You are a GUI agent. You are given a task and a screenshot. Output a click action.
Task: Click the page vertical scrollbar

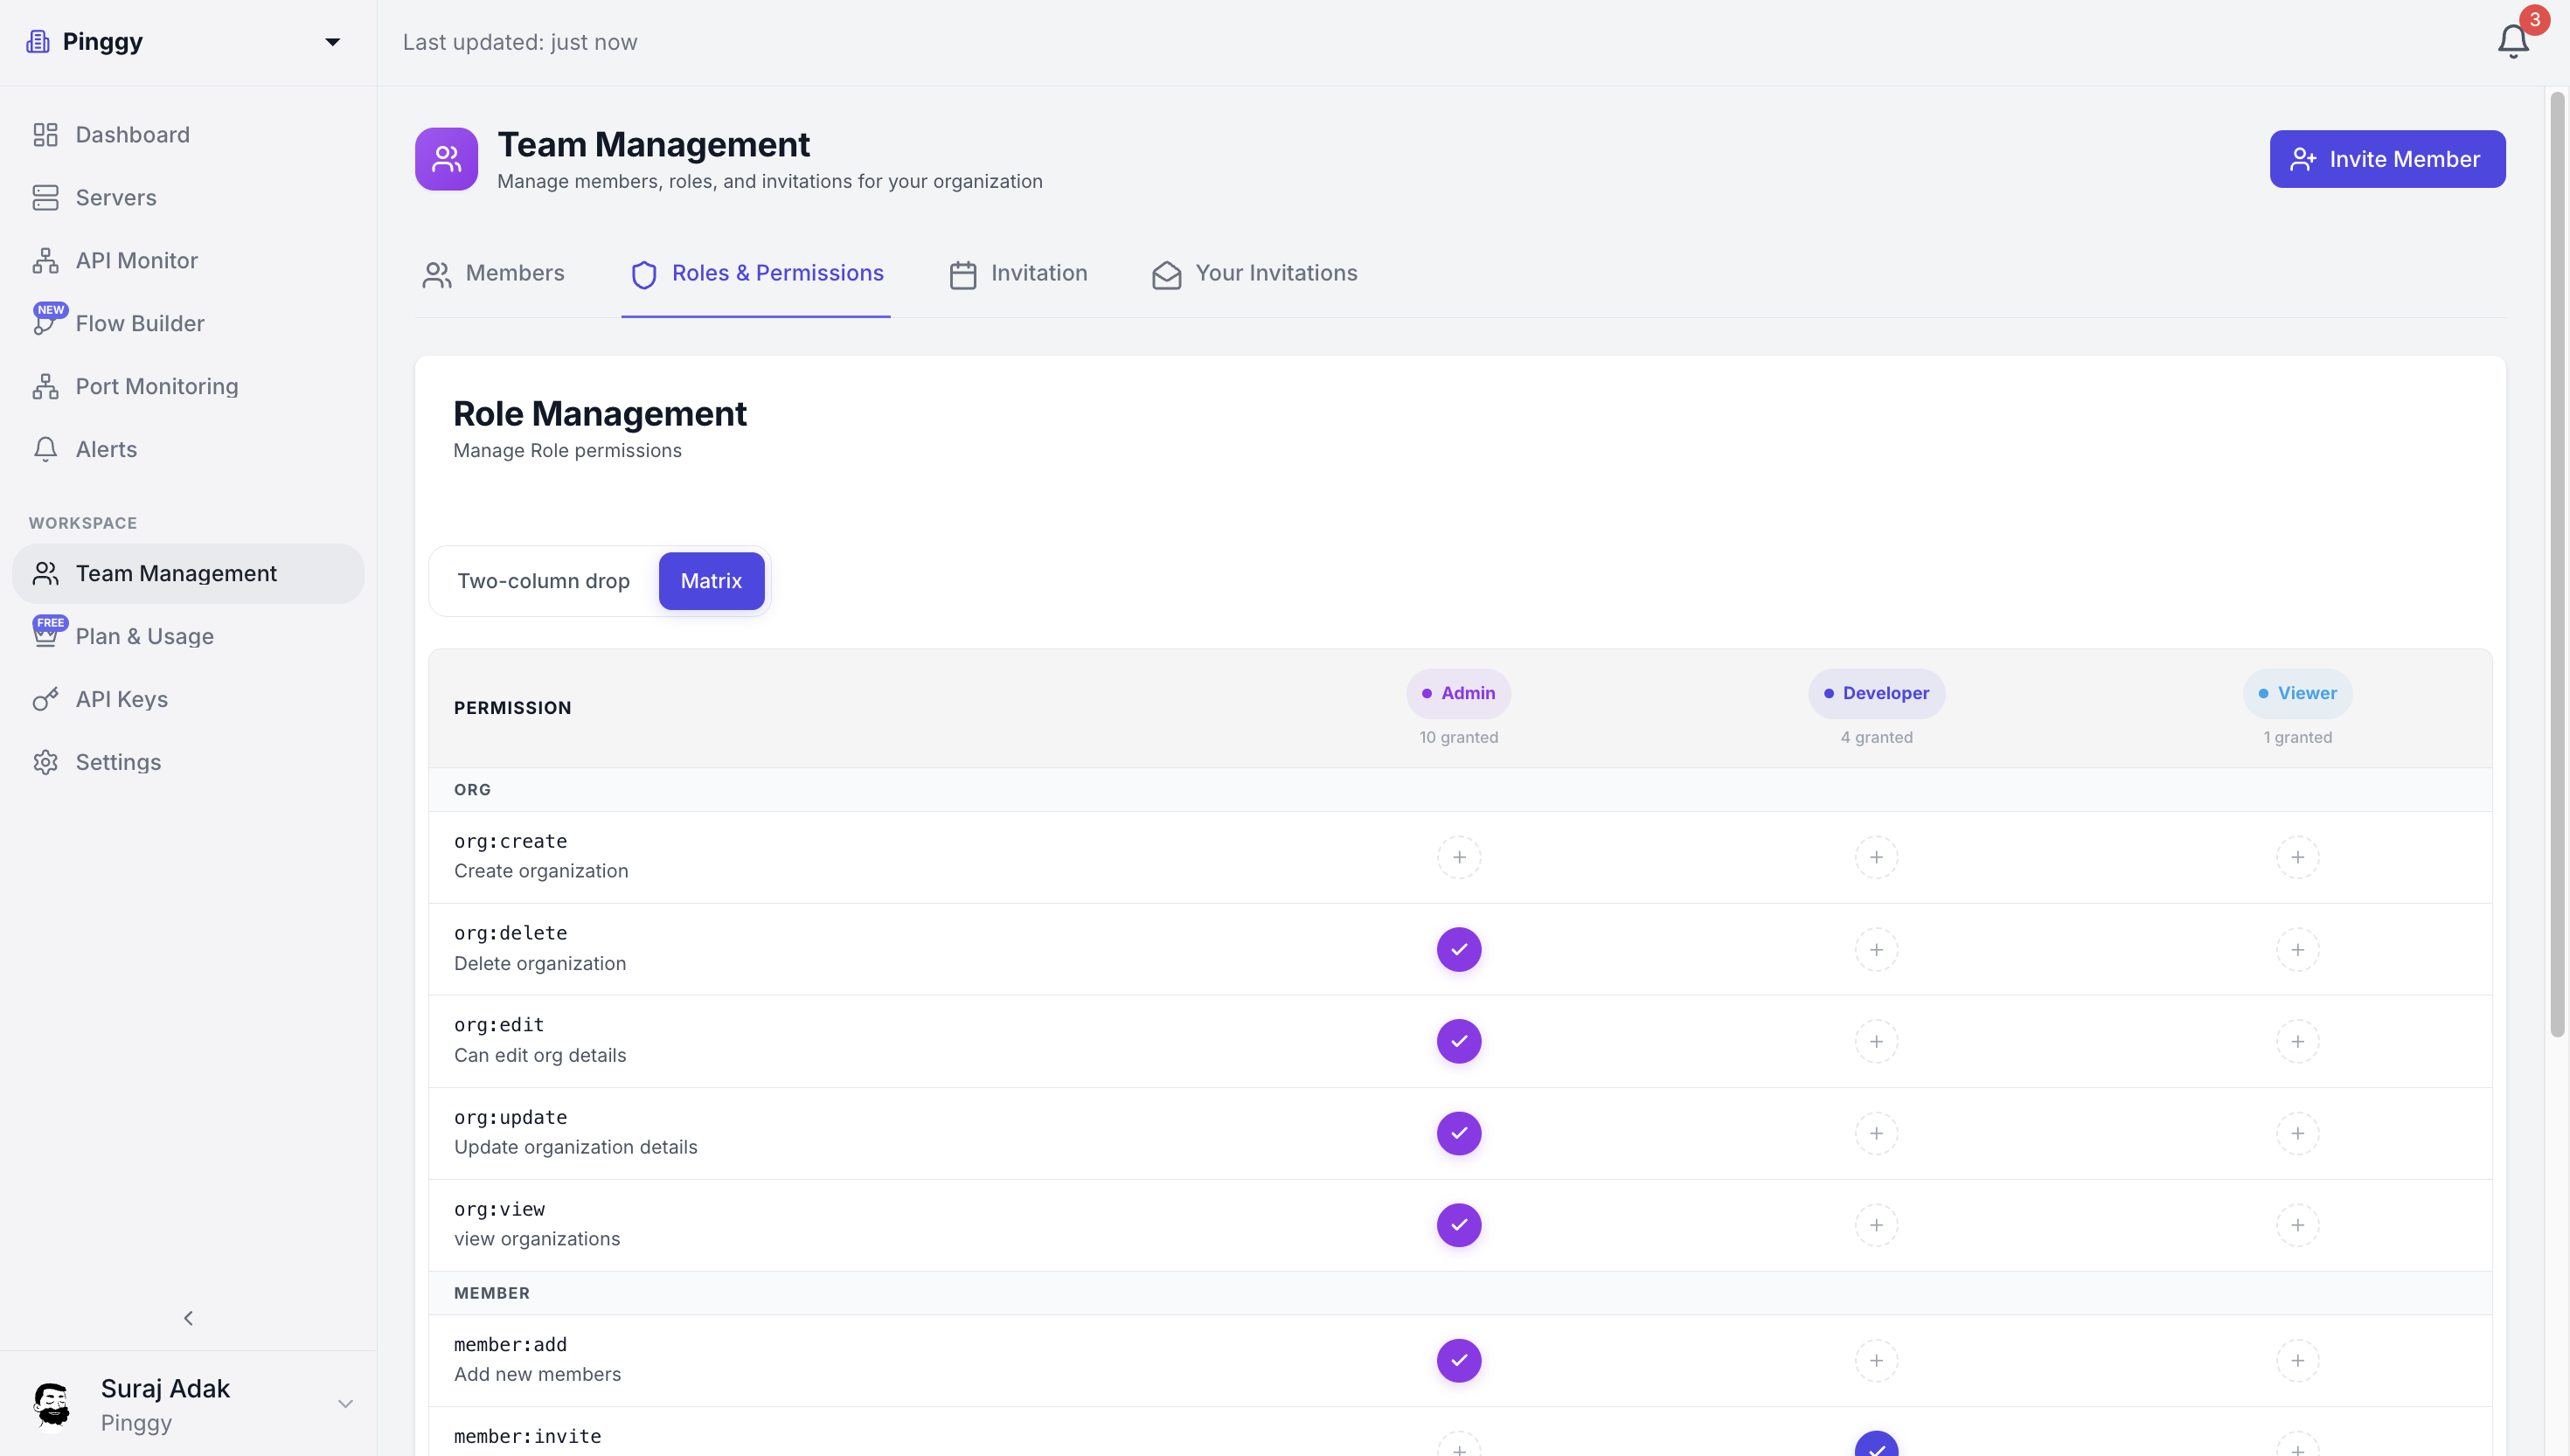[2557, 565]
